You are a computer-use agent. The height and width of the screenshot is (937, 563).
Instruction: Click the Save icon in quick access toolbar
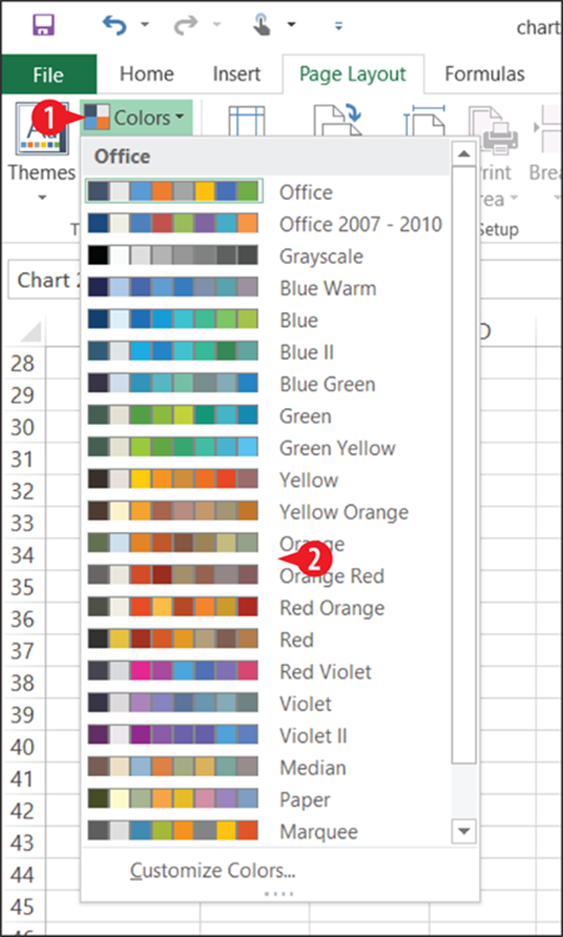[x=43, y=25]
